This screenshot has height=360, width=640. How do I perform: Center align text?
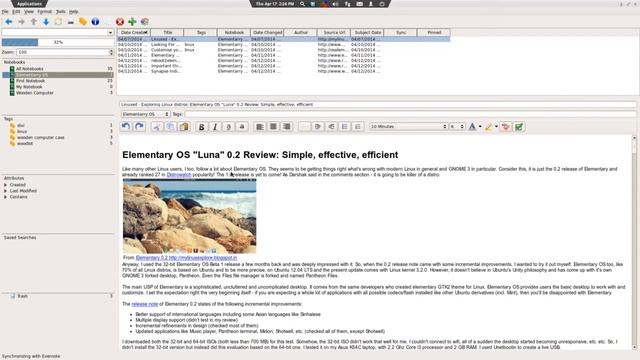(x=273, y=127)
